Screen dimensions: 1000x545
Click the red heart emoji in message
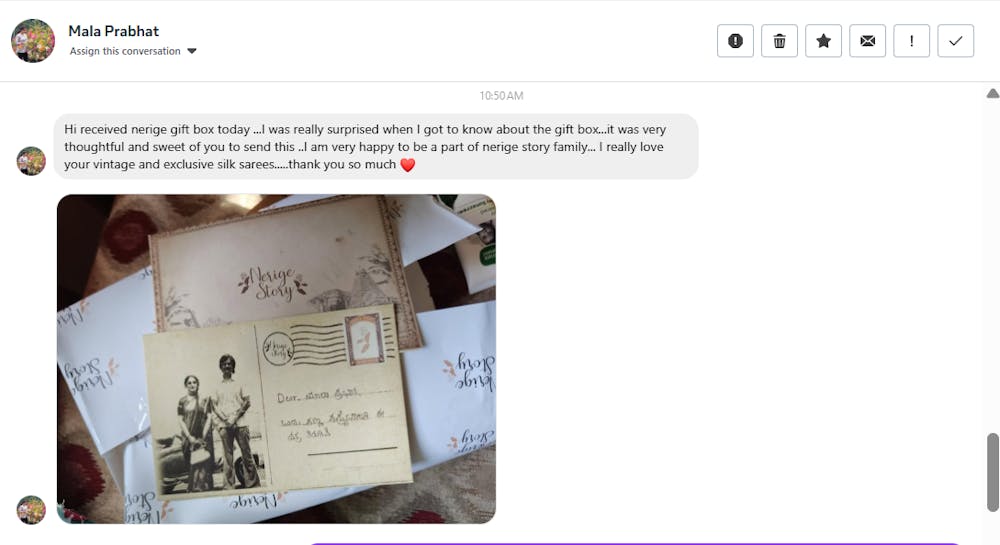pos(408,165)
